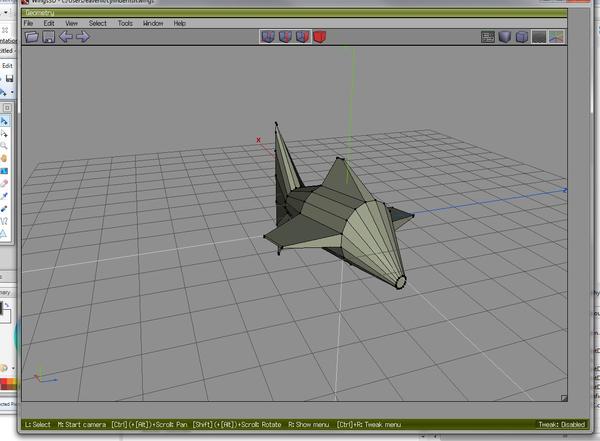Save the model with the floppy disk icon
The width and height of the screenshot is (600, 441).
click(49, 37)
